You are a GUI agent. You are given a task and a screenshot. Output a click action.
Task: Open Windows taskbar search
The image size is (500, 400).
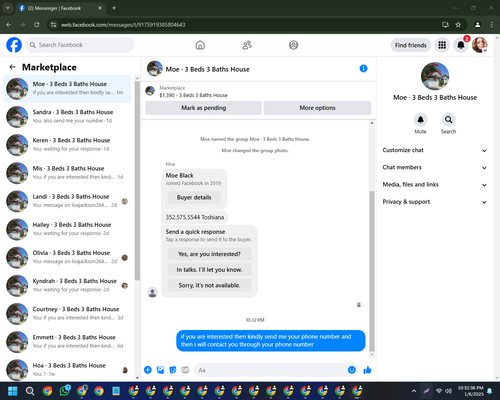click(x=30, y=391)
